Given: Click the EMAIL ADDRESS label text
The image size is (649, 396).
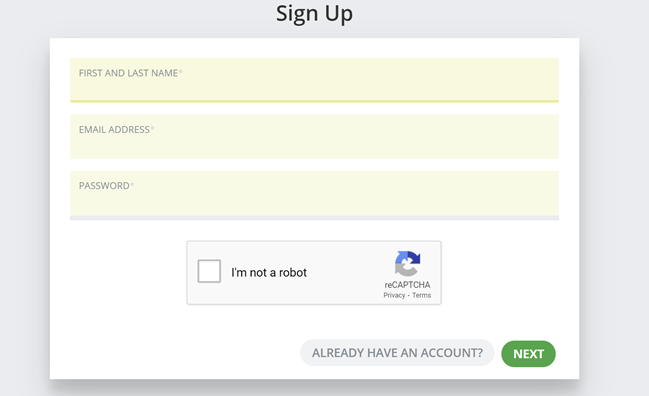Looking at the screenshot, I should tap(114, 130).
